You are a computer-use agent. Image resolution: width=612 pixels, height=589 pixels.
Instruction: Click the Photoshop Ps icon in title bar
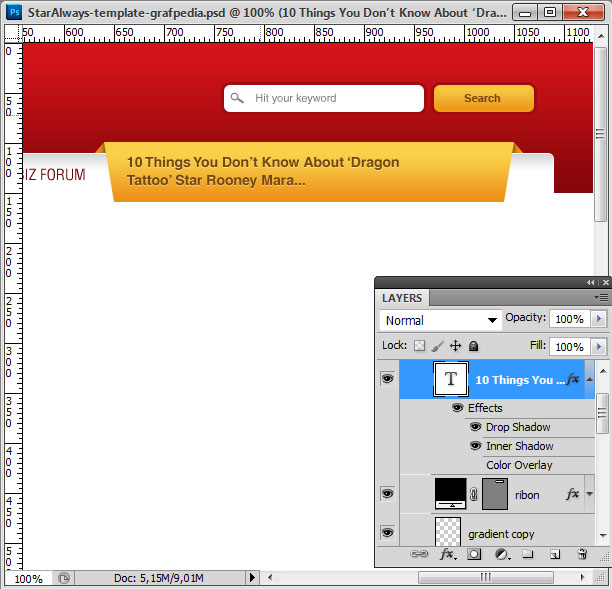click(14, 12)
